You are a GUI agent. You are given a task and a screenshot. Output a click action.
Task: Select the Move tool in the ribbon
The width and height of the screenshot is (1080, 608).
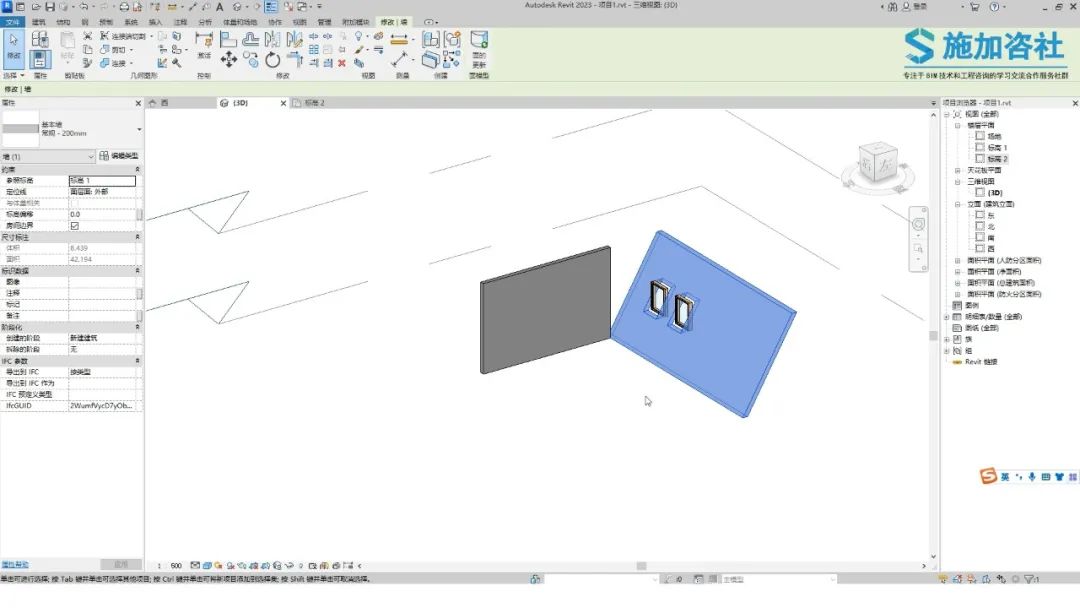229,60
